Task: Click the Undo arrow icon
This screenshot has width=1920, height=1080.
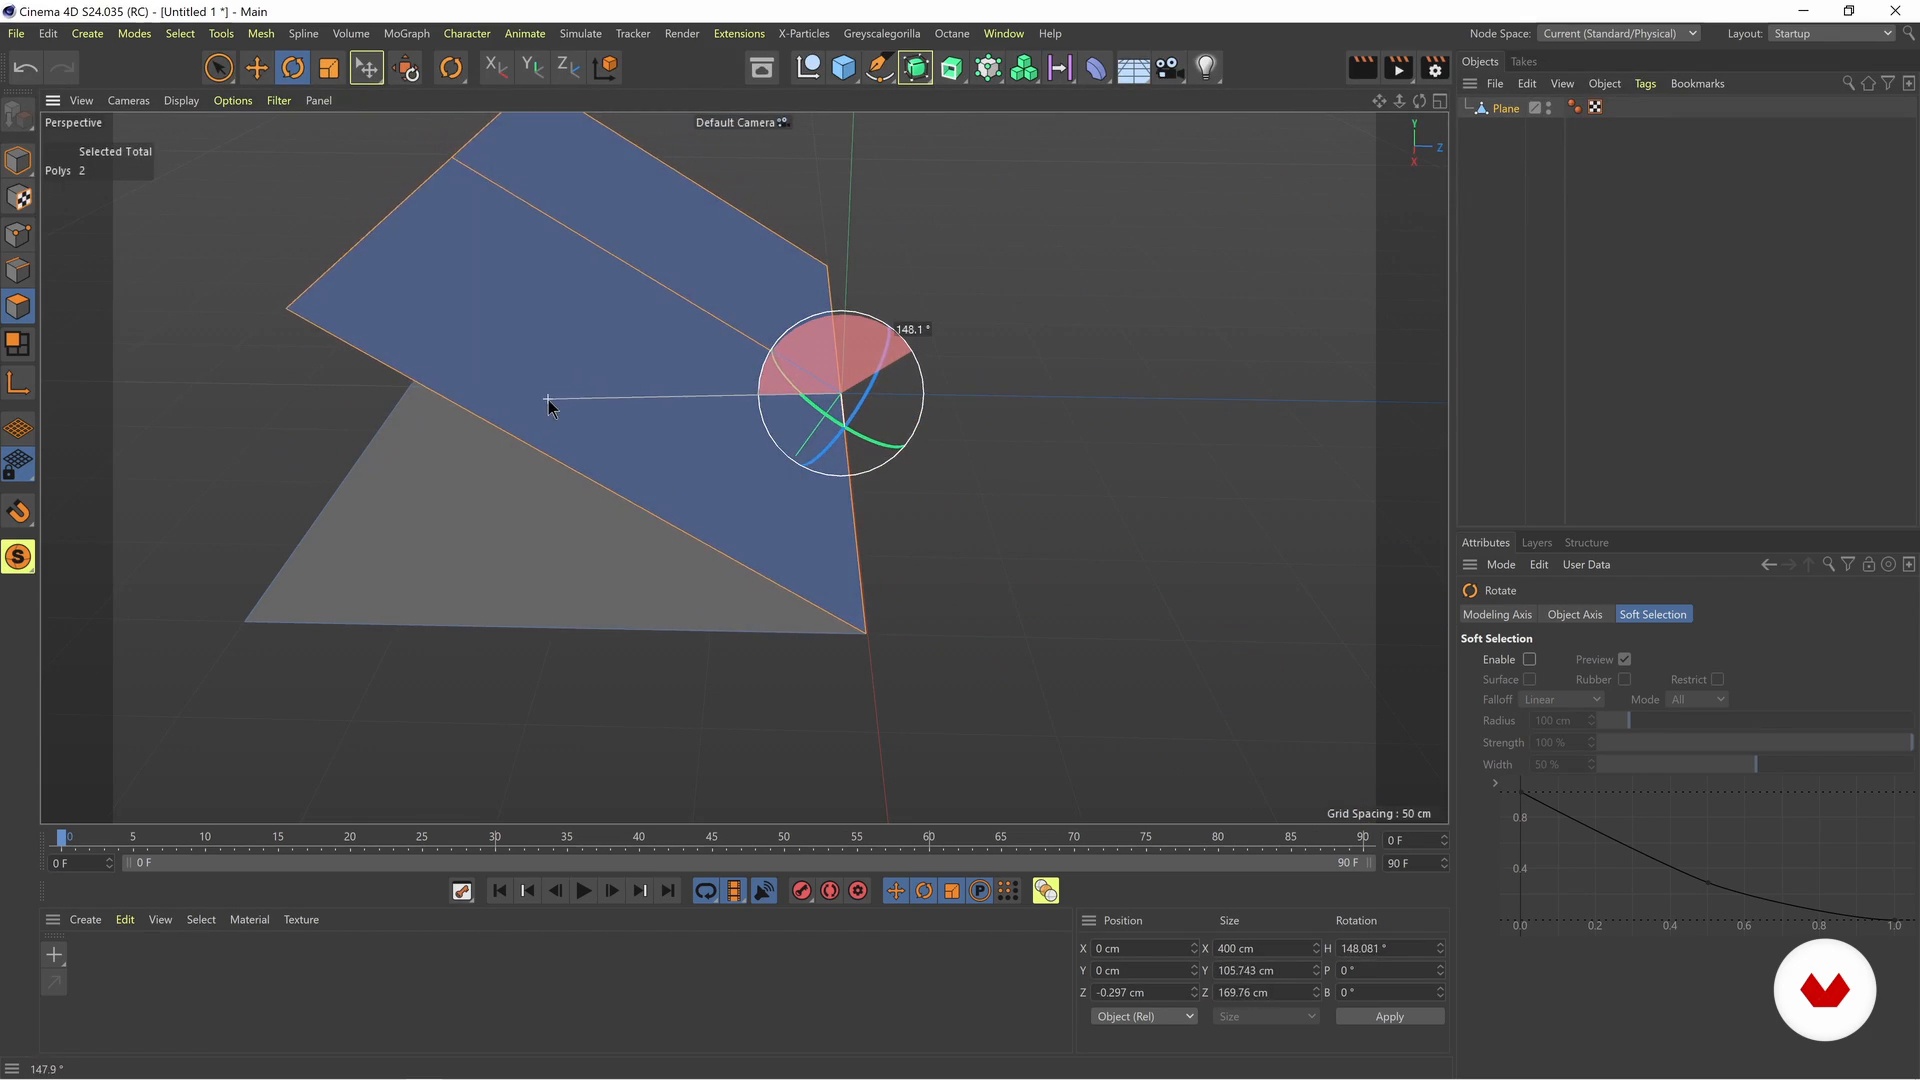Action: [26, 68]
